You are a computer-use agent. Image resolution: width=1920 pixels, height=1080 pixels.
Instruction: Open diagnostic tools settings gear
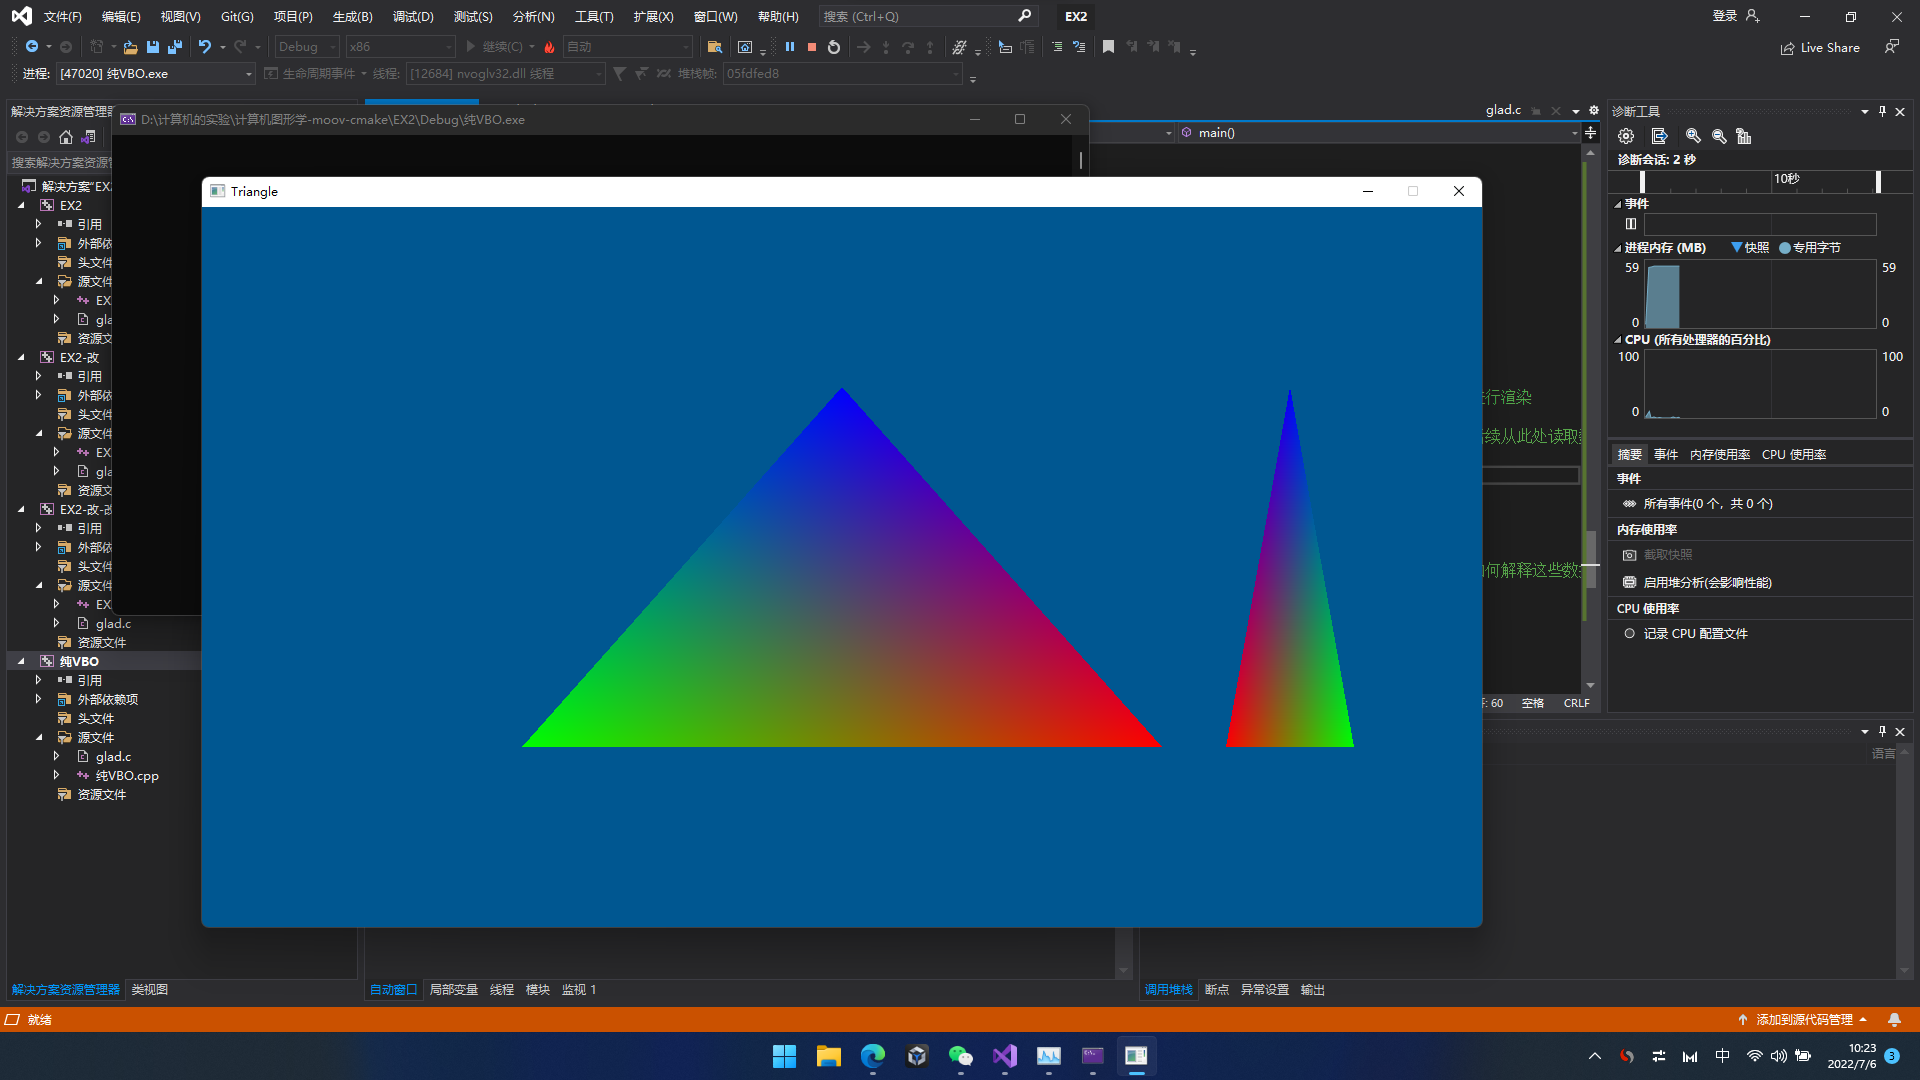[1626, 136]
